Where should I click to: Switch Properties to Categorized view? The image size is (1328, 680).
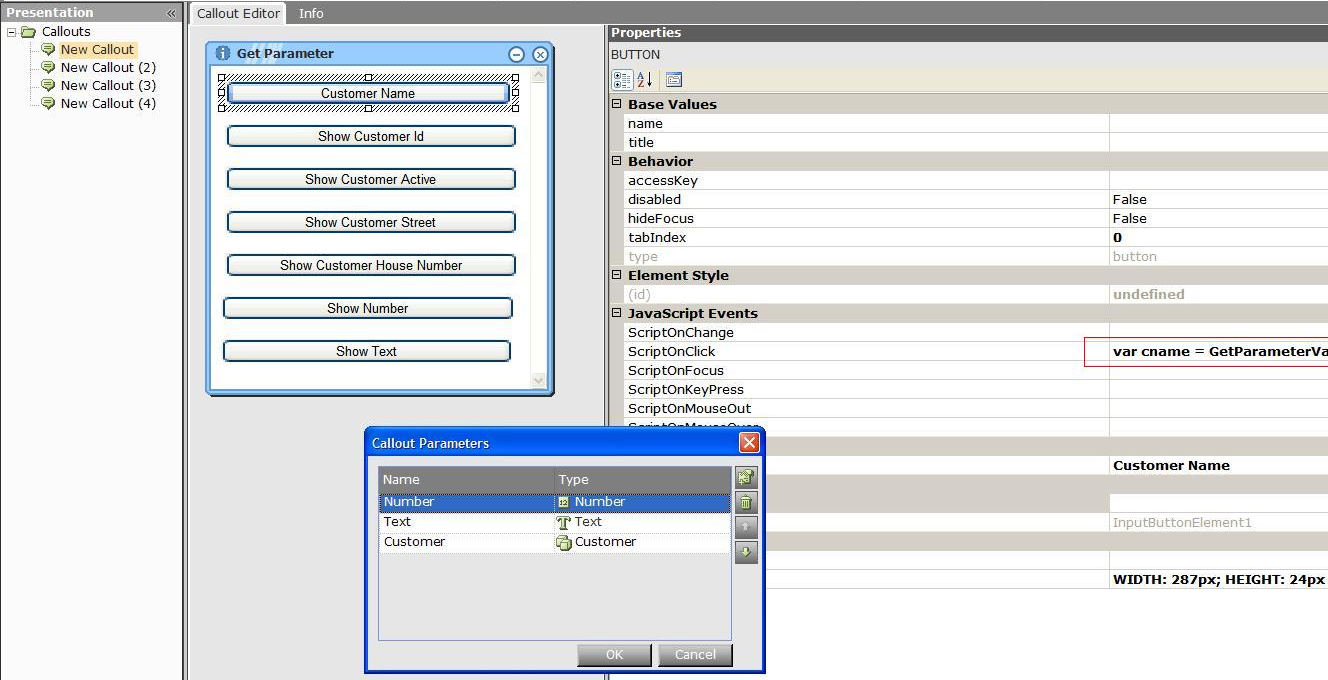pos(622,80)
